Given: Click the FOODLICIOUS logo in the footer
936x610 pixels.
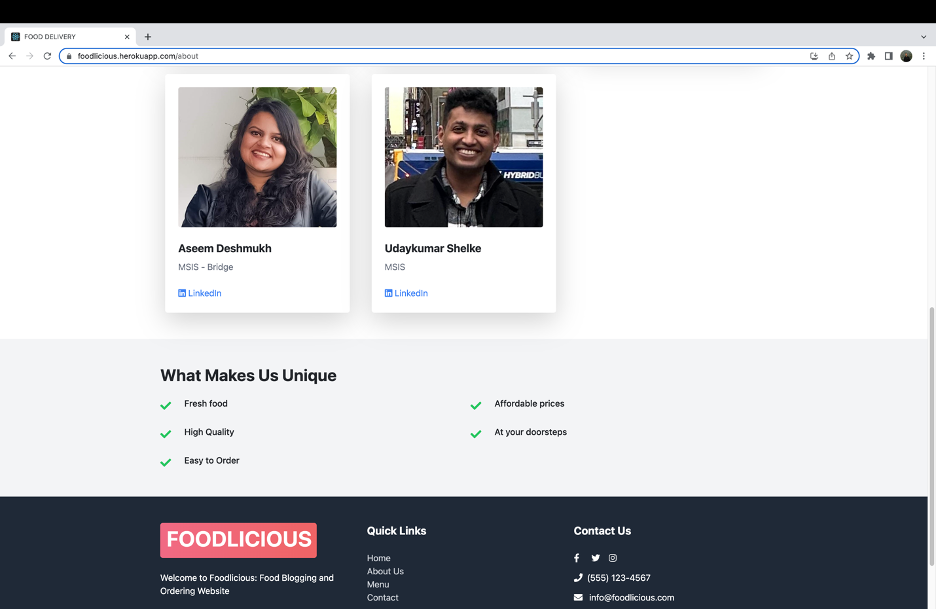Looking at the screenshot, I should 238,539.
